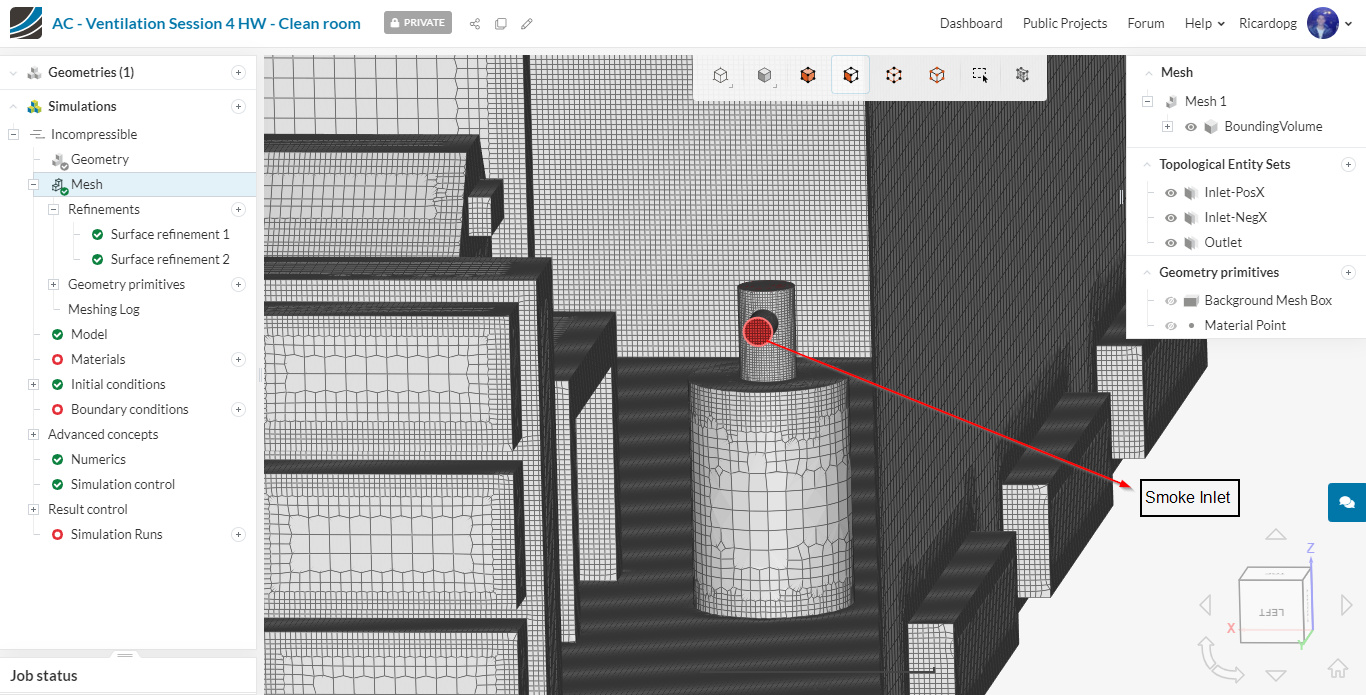Collapse the Geometries (1) section

[13, 73]
